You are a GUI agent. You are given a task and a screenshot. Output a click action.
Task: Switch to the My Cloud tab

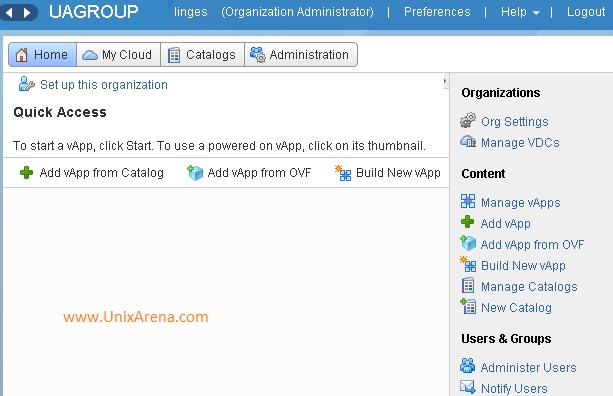click(118, 55)
